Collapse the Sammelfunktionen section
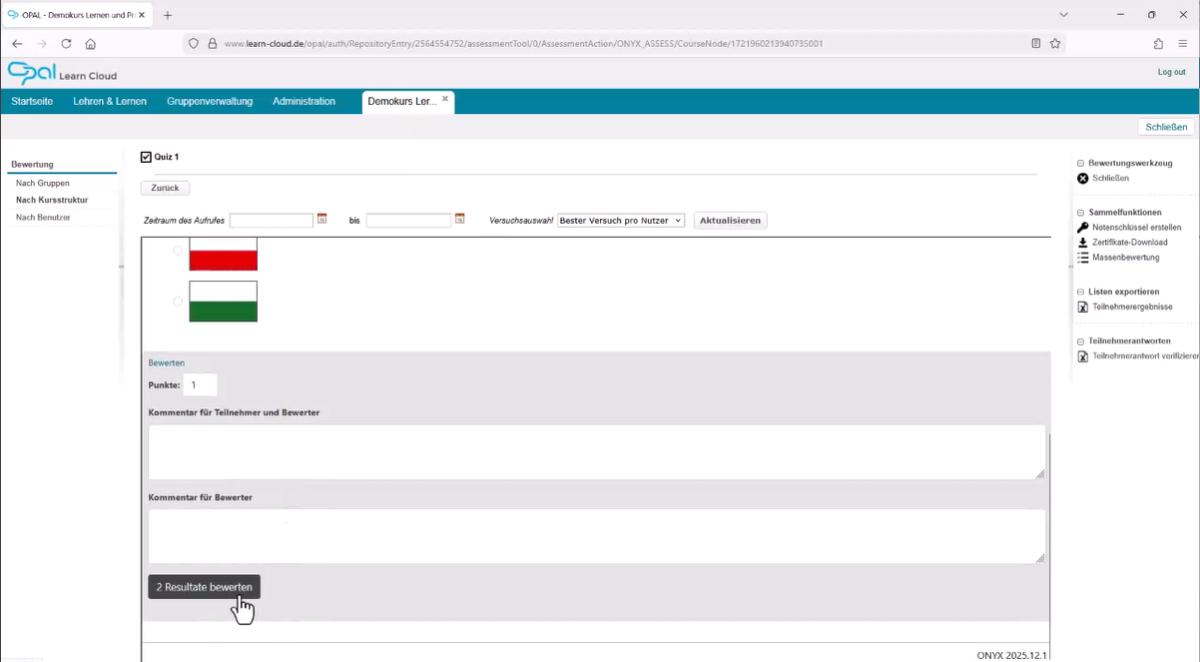The width and height of the screenshot is (1200, 662). tap(1080, 212)
